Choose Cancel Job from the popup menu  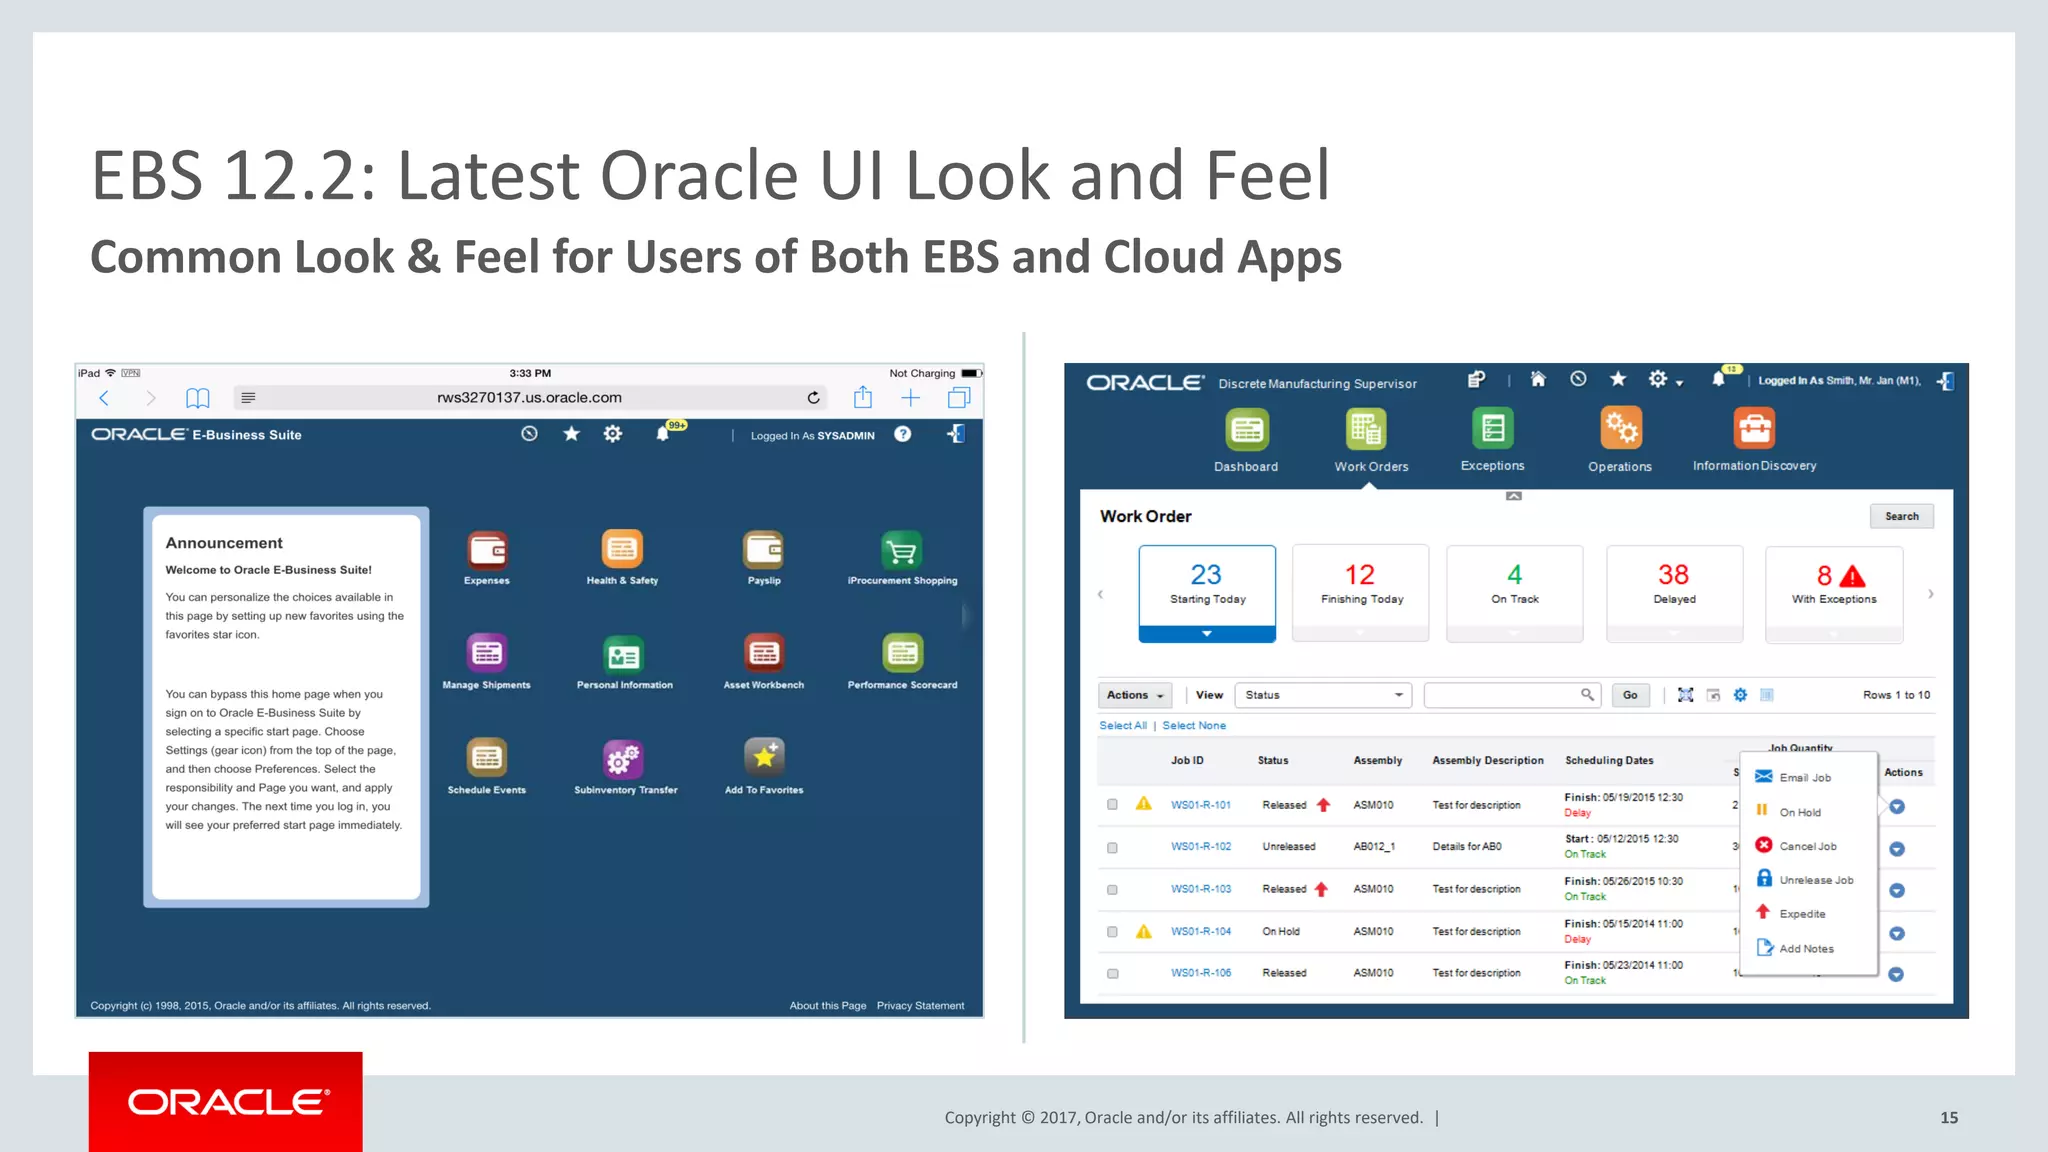tap(1808, 846)
